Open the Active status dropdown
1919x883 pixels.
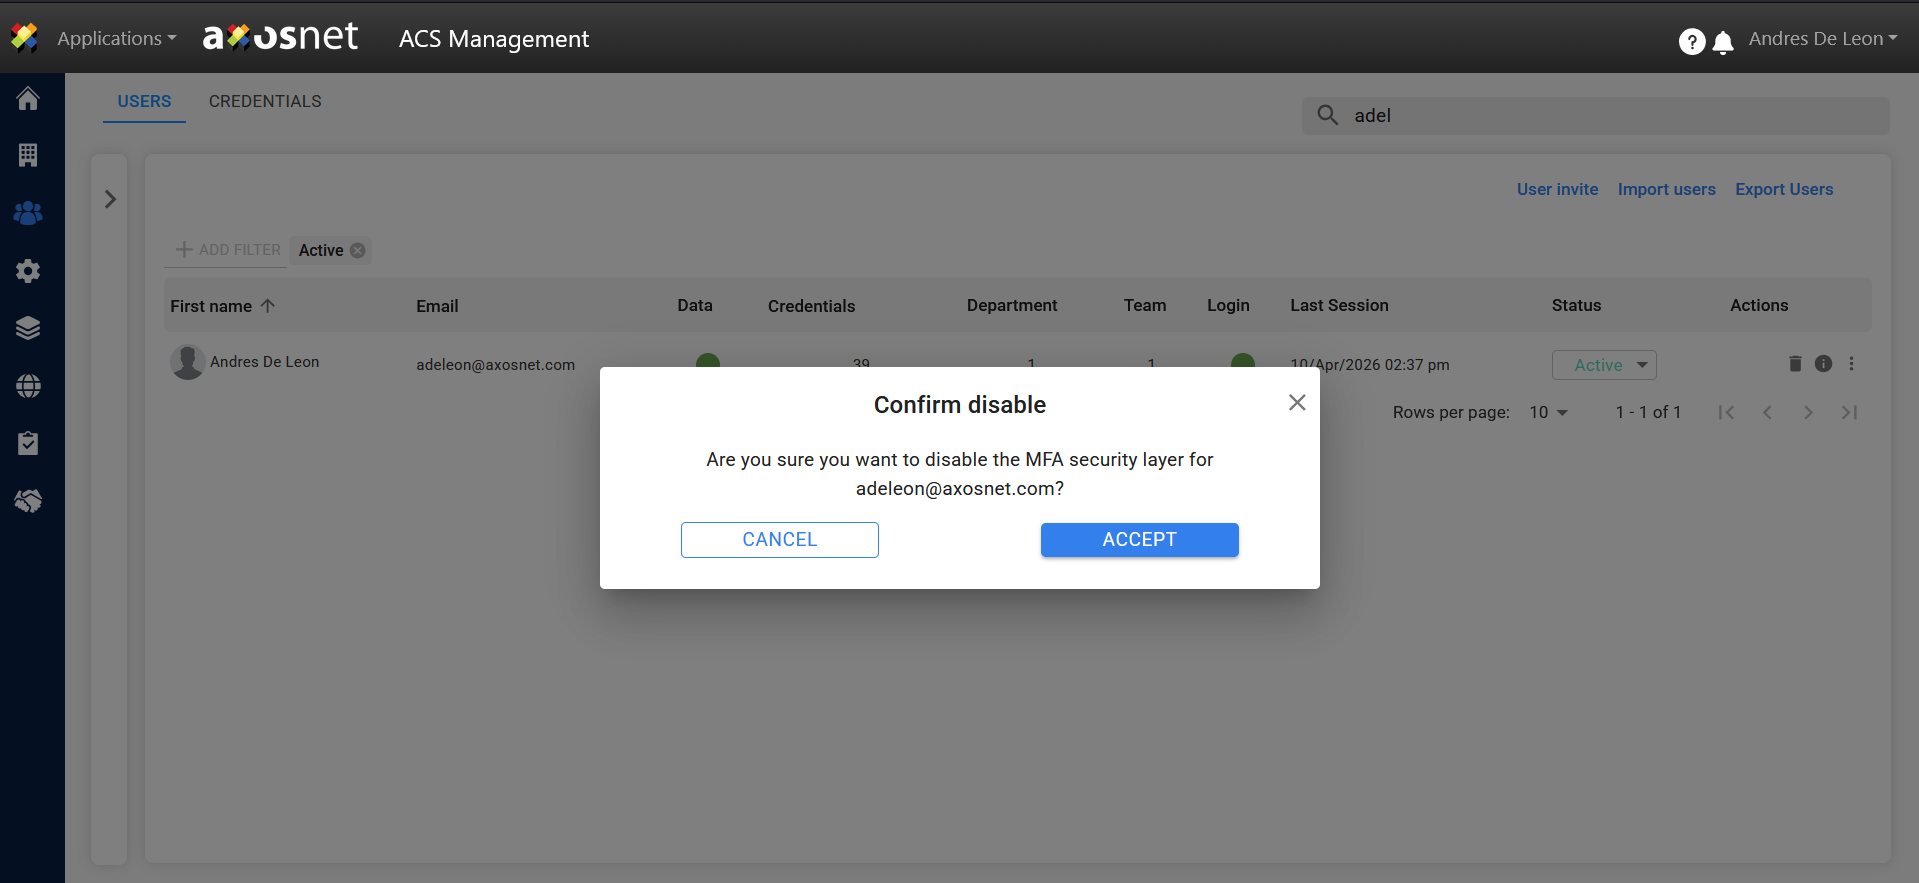(1603, 365)
